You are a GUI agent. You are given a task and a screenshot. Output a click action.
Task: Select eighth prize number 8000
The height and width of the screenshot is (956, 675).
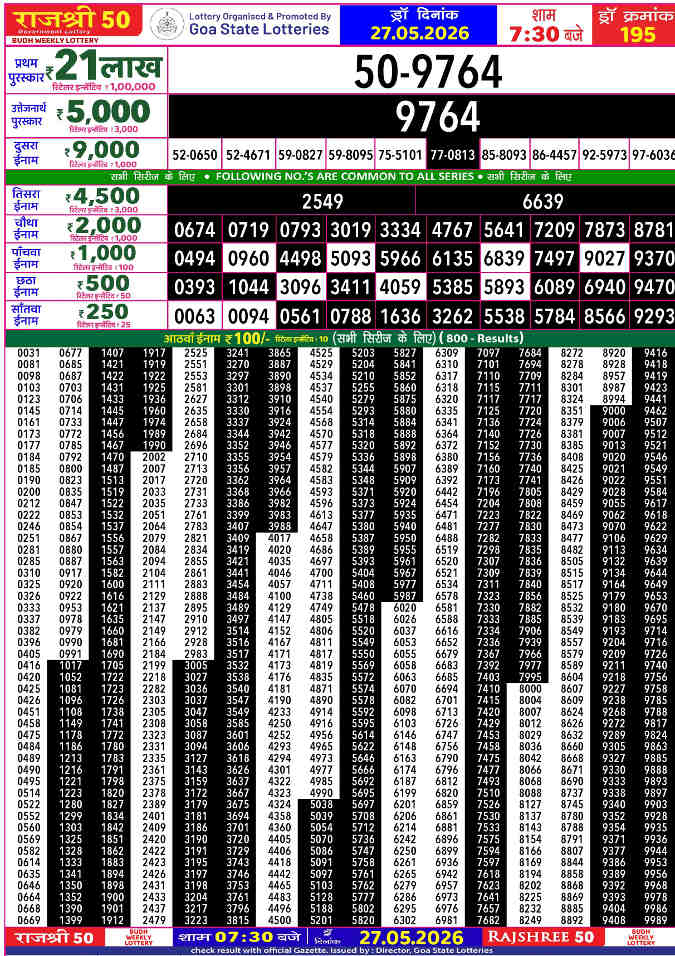[x=530, y=688]
